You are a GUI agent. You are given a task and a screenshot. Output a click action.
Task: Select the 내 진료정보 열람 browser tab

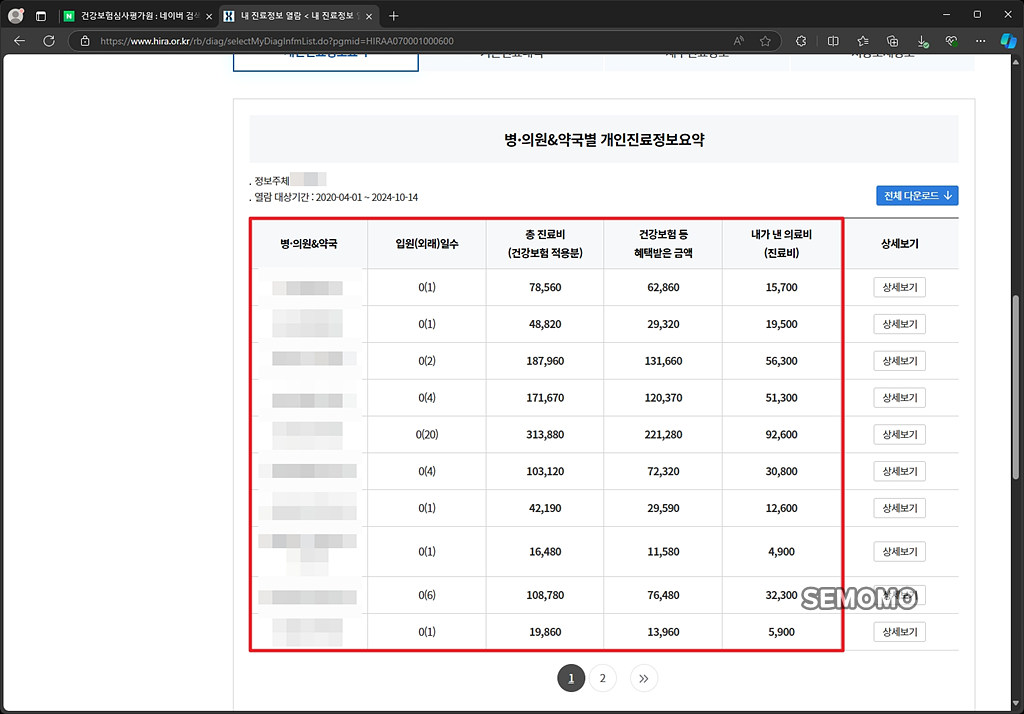tap(297, 16)
